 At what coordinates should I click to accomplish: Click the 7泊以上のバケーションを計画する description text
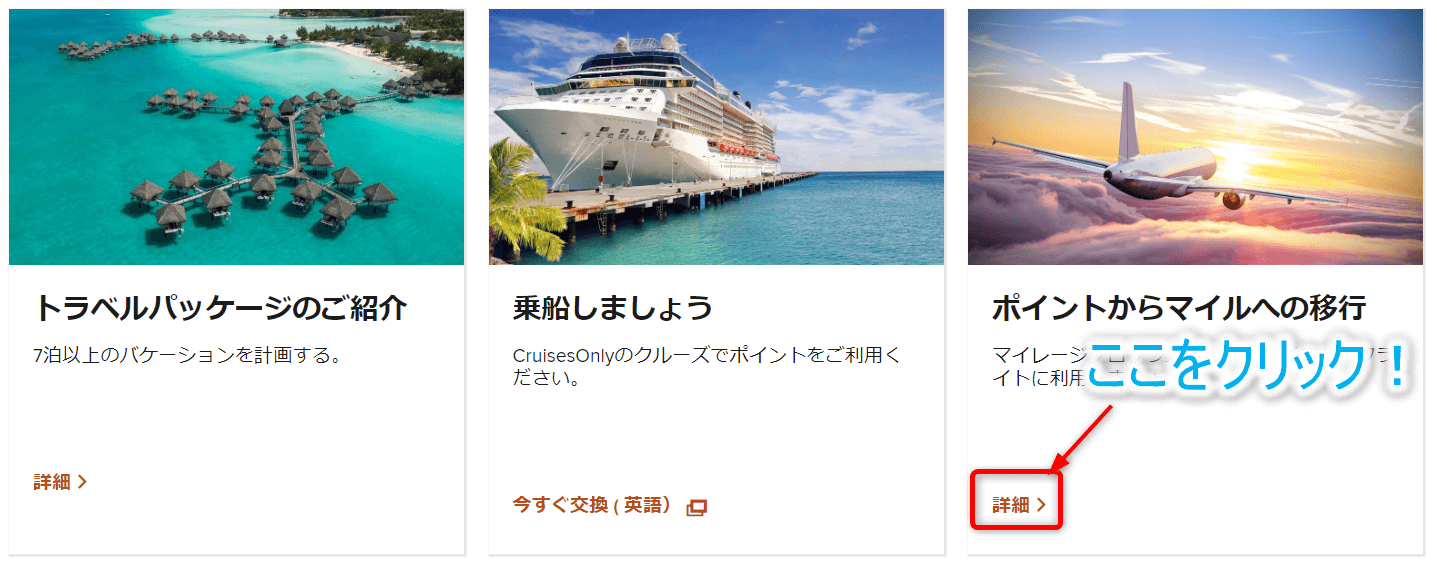click(x=187, y=355)
